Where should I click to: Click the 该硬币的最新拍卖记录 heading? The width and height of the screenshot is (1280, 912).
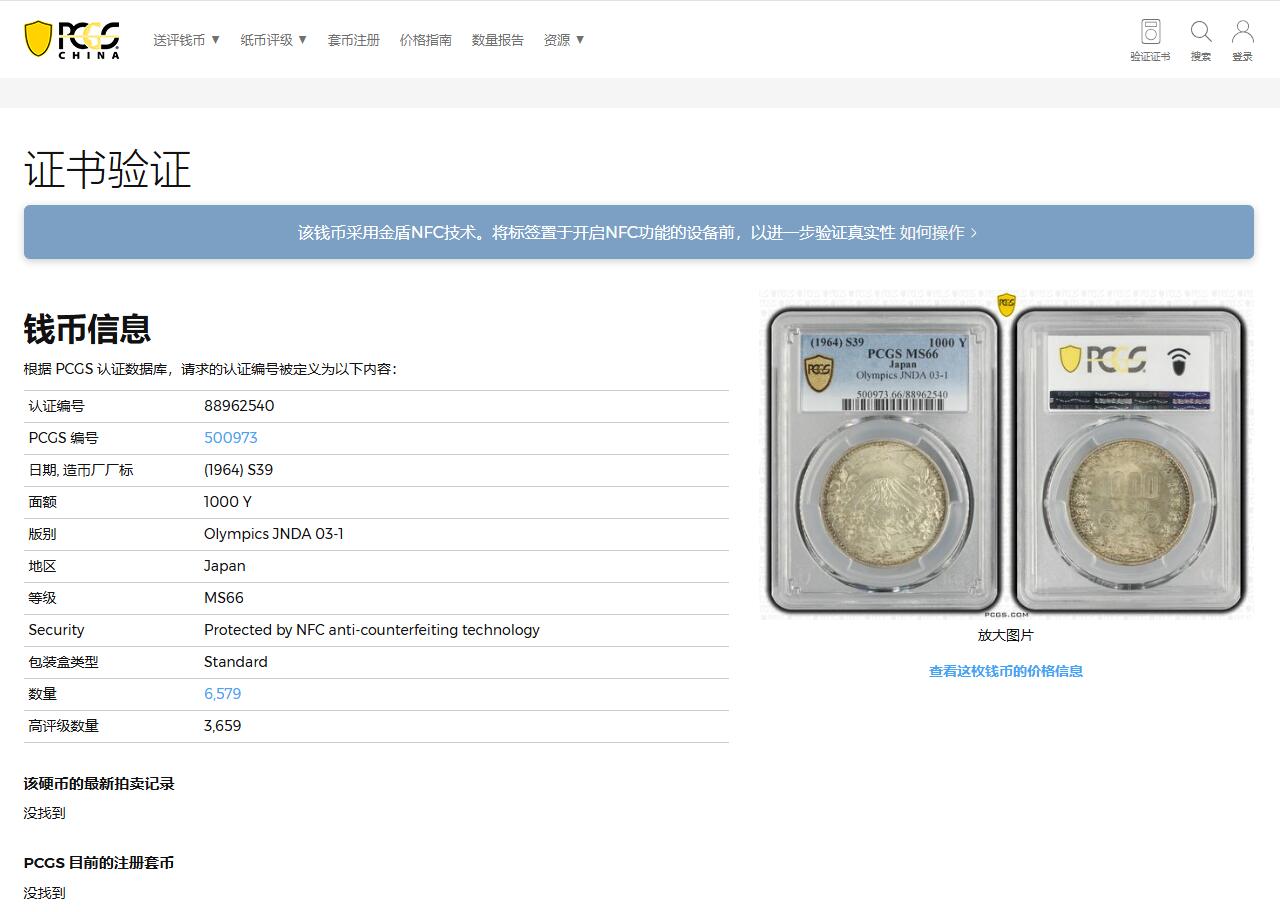99,784
